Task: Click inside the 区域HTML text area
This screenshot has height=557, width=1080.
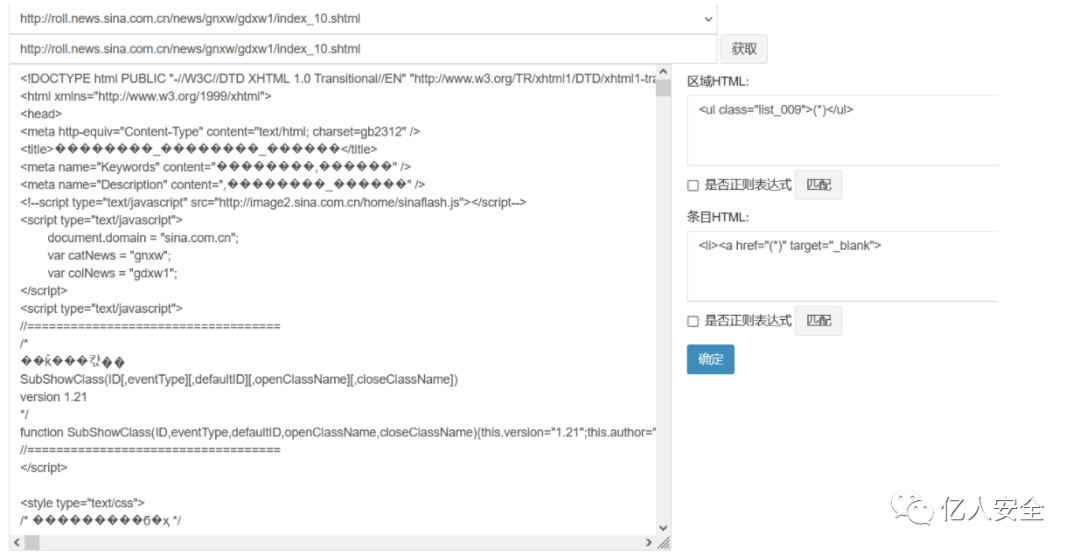Action: (x=842, y=130)
